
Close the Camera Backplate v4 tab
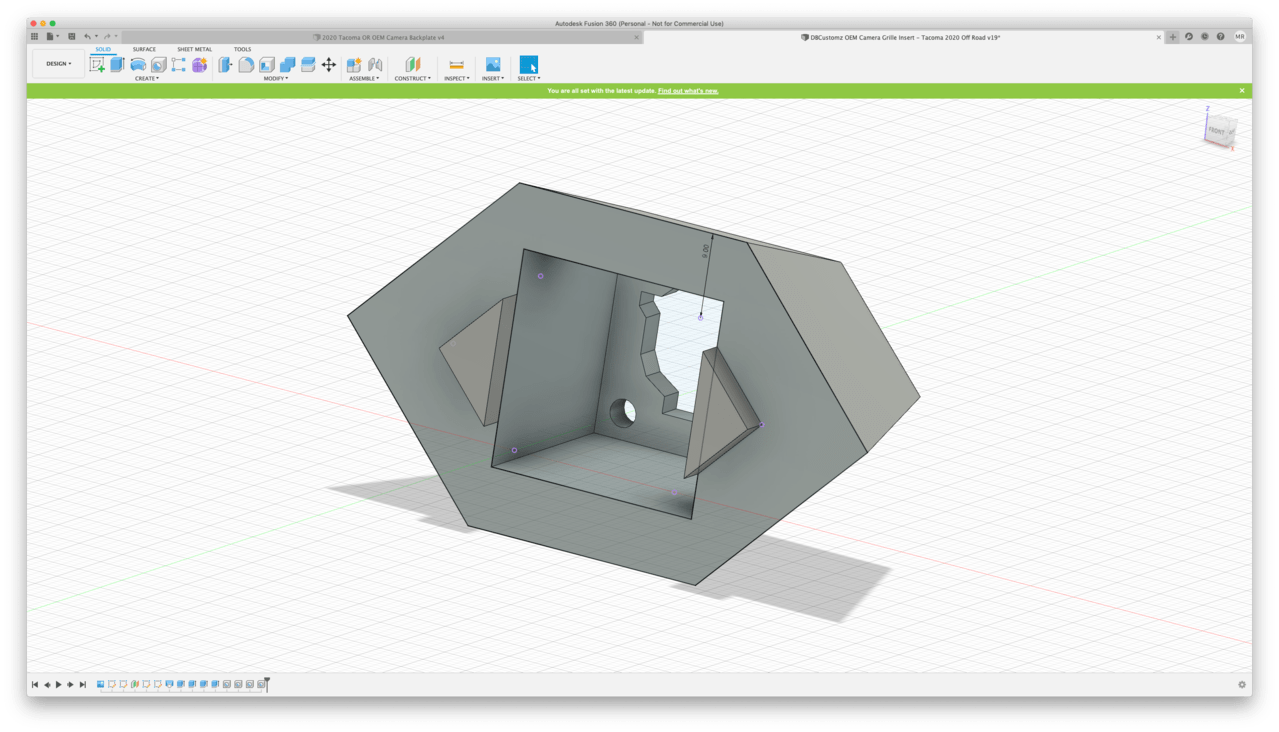[636, 37]
